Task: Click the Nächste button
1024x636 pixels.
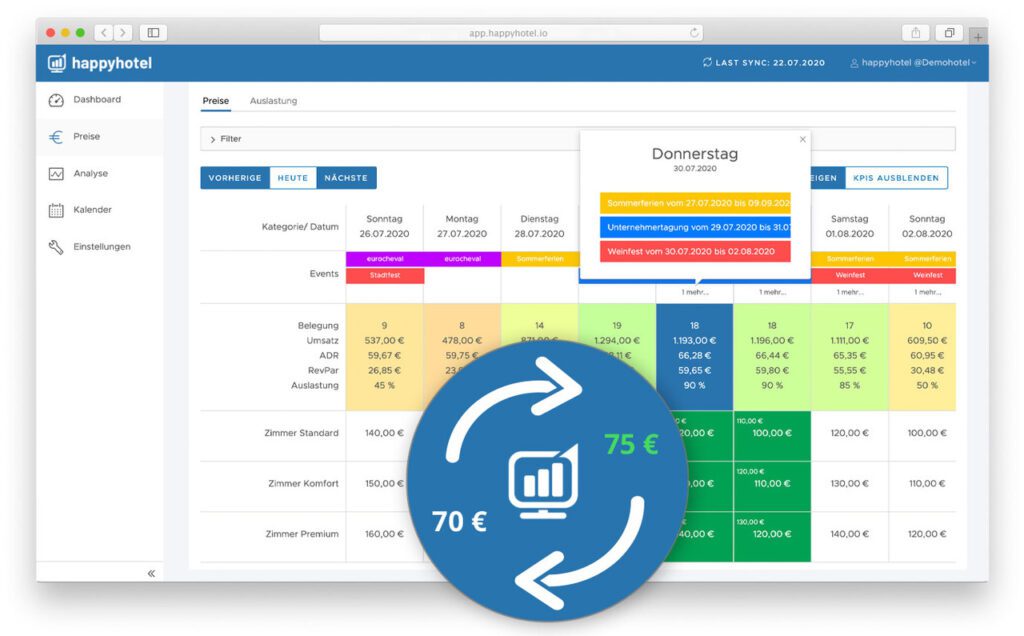Action: (x=346, y=178)
